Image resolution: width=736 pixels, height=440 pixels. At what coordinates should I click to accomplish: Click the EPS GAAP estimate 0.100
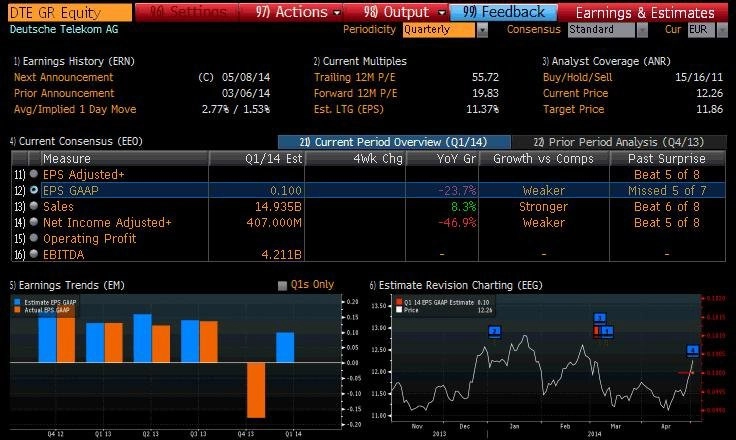coord(286,191)
